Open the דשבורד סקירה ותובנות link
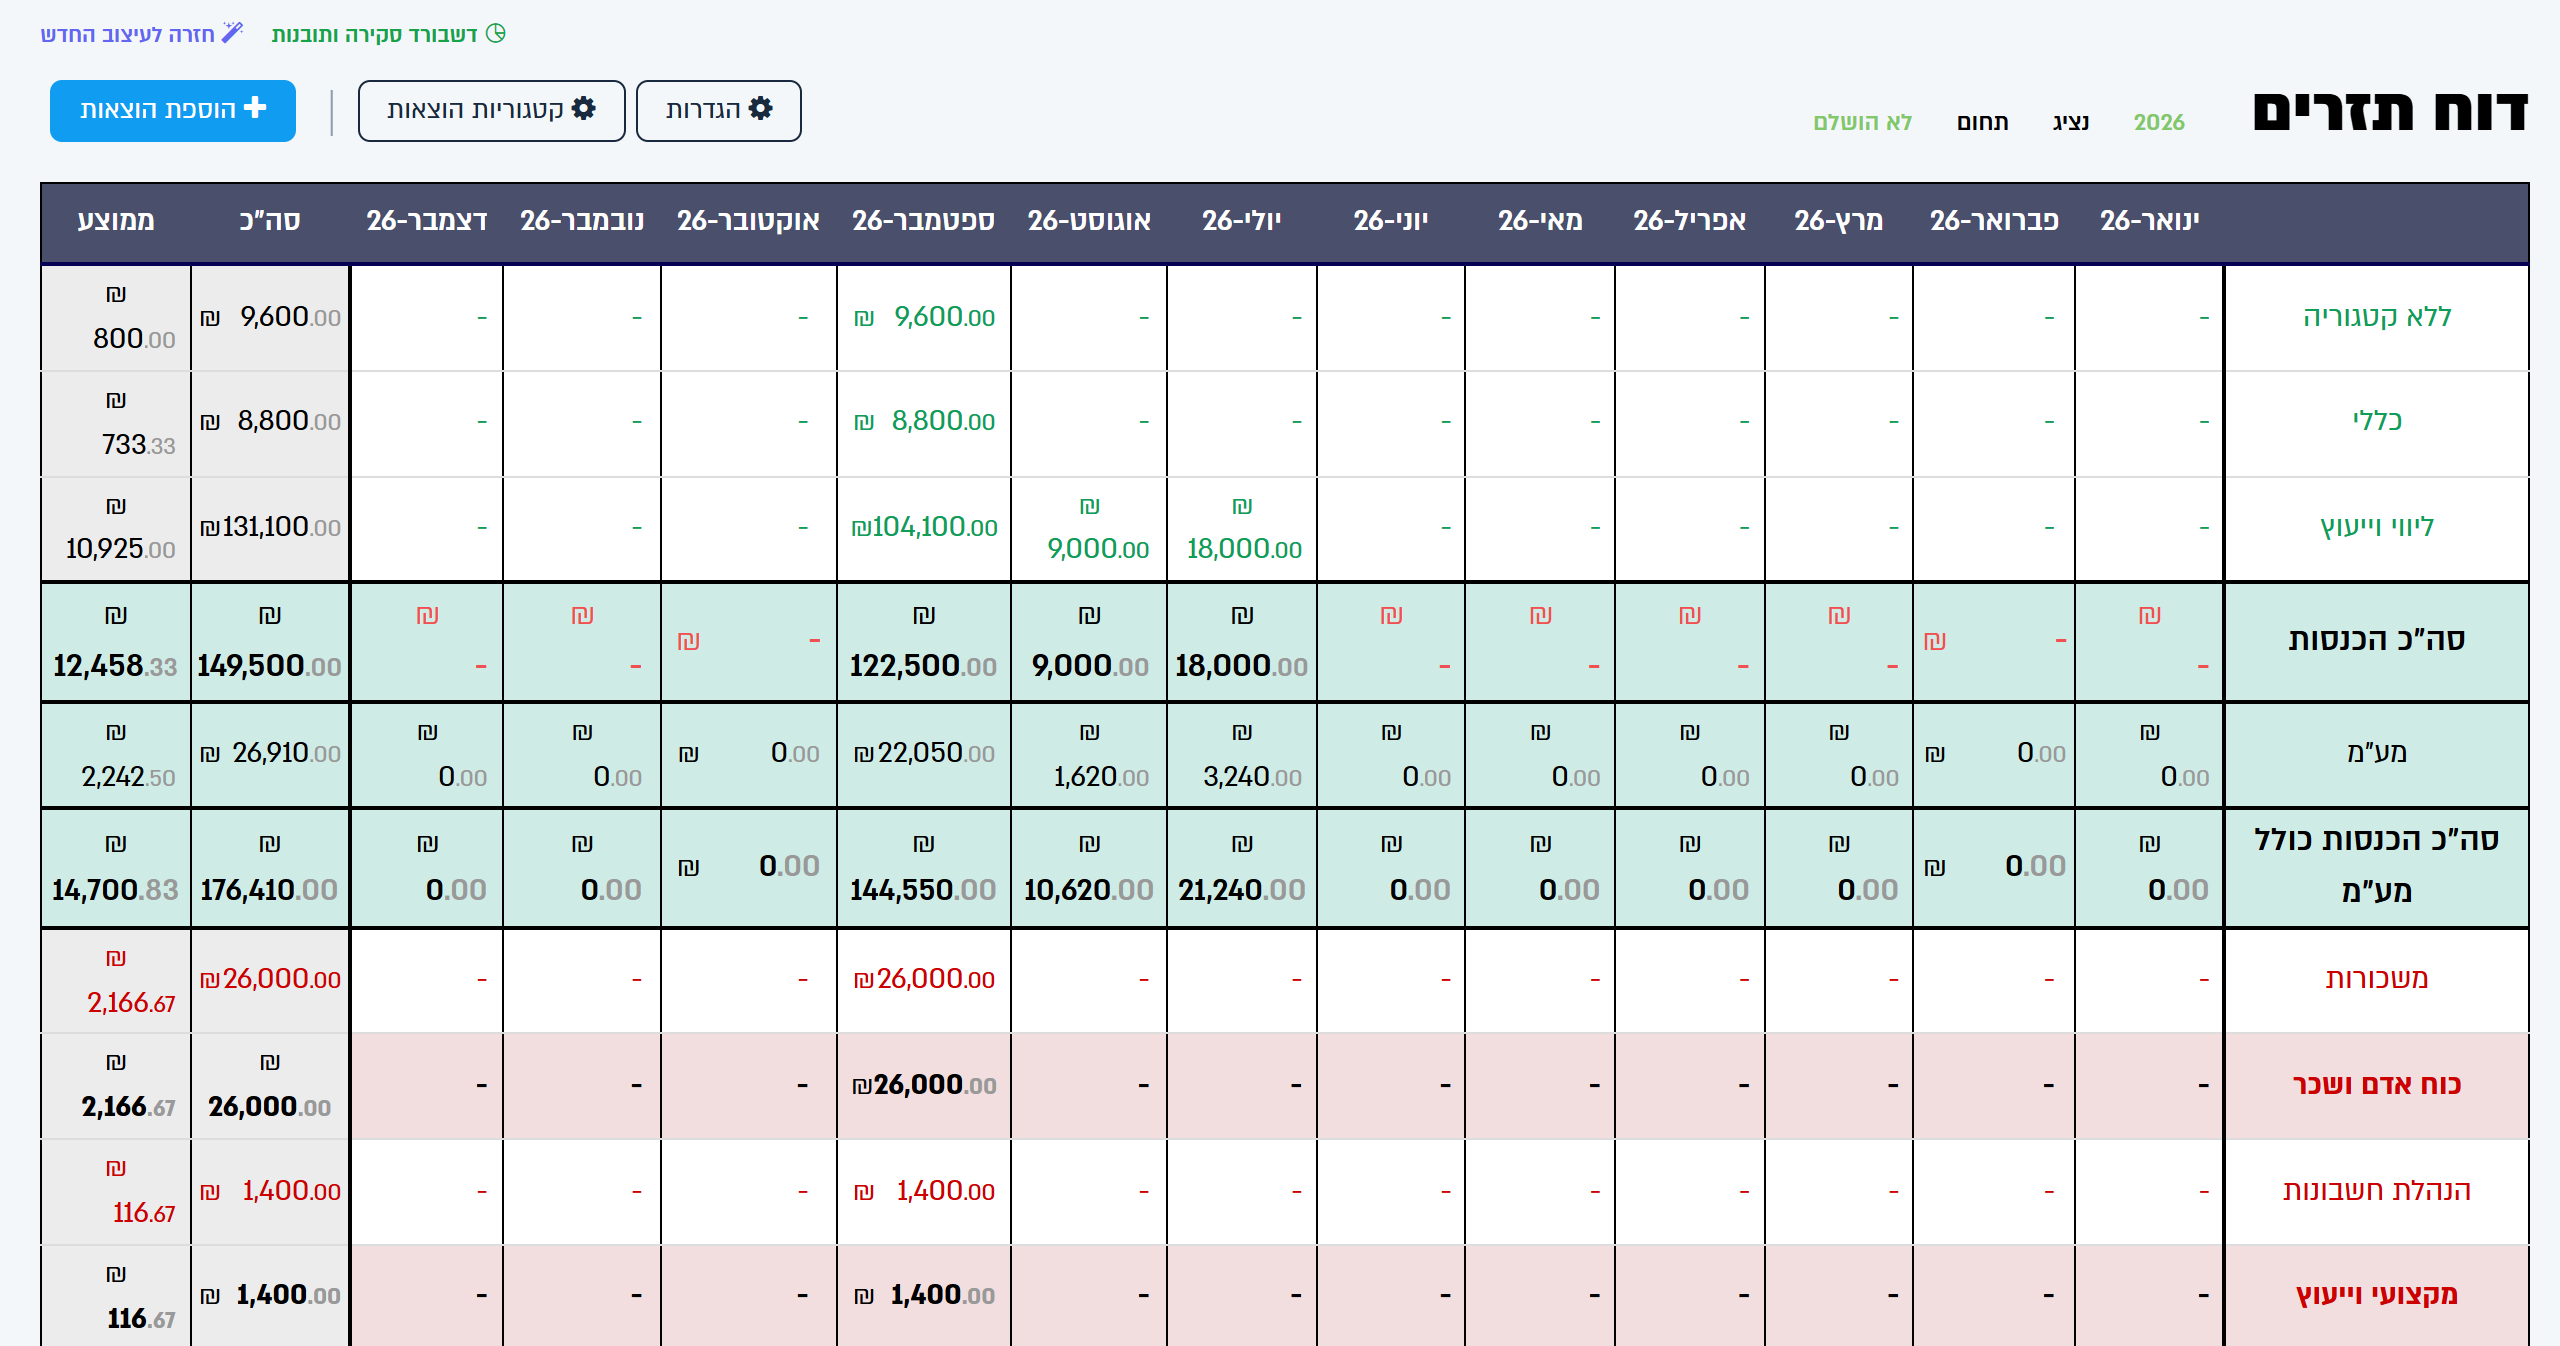This screenshot has width=2560, height=1346. (389, 34)
